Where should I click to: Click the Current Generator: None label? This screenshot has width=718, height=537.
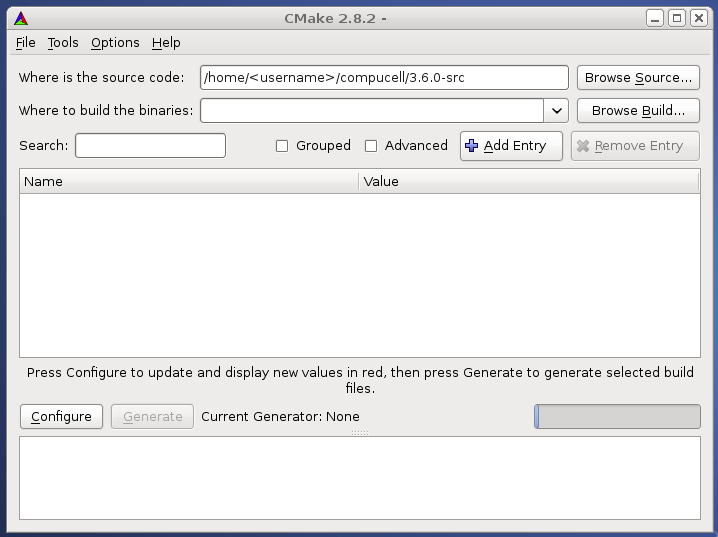tap(280, 417)
